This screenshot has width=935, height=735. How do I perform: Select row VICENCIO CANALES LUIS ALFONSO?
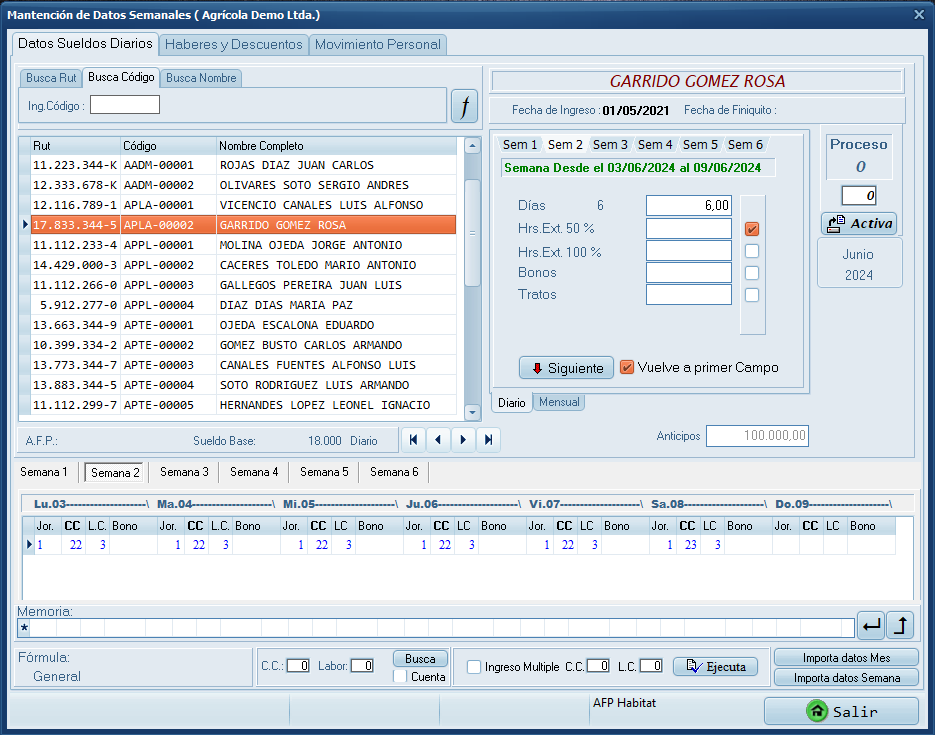(x=243, y=205)
